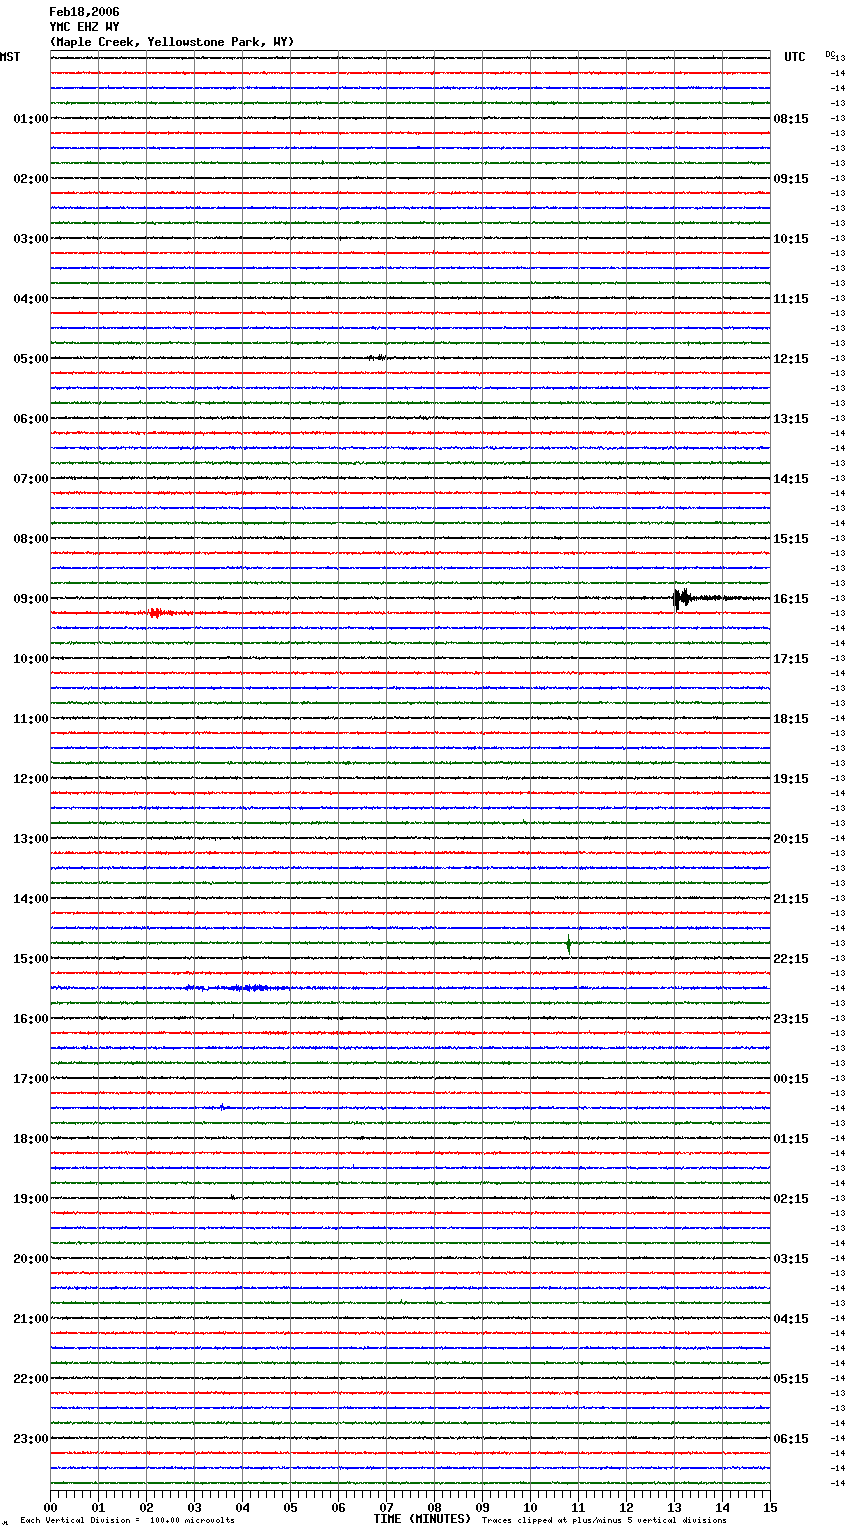This screenshot has width=850, height=1534.
Task: Click 'Traces clipped at plus/minus 5 vertical divisions' note
Action: pos(604,1521)
